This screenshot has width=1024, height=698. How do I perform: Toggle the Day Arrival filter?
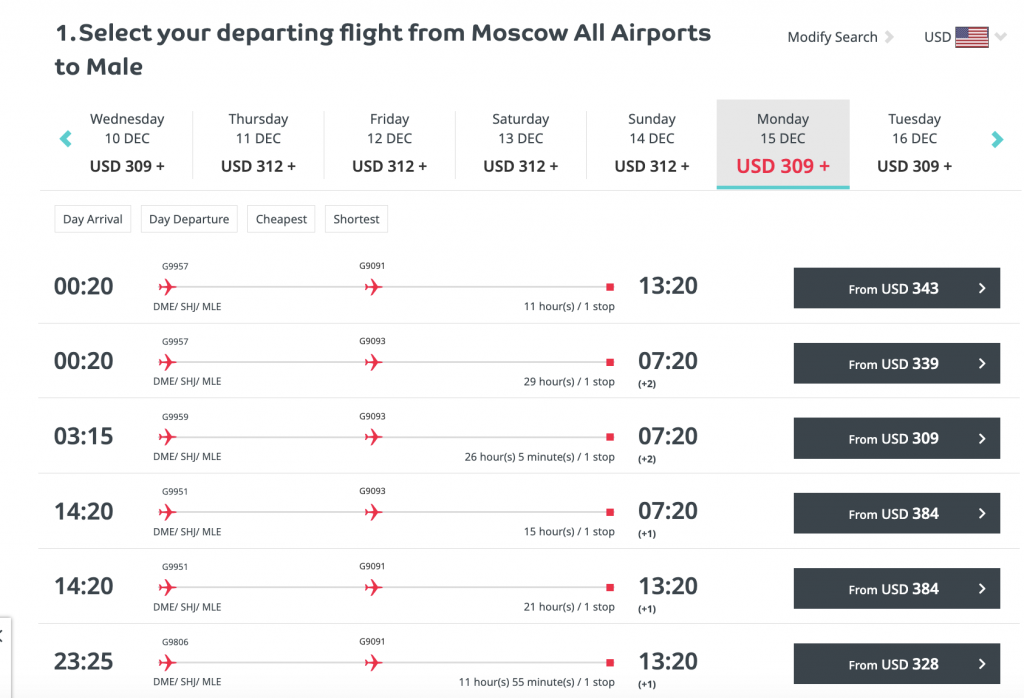pos(93,219)
